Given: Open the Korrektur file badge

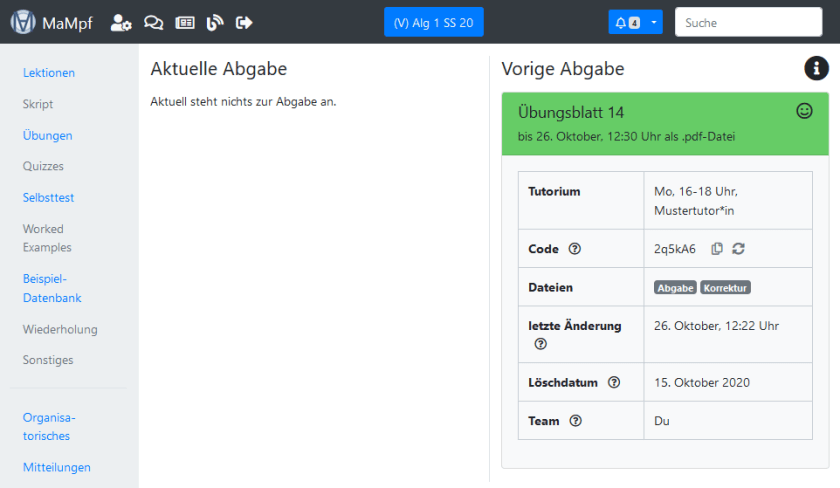Looking at the screenshot, I should pos(725,288).
